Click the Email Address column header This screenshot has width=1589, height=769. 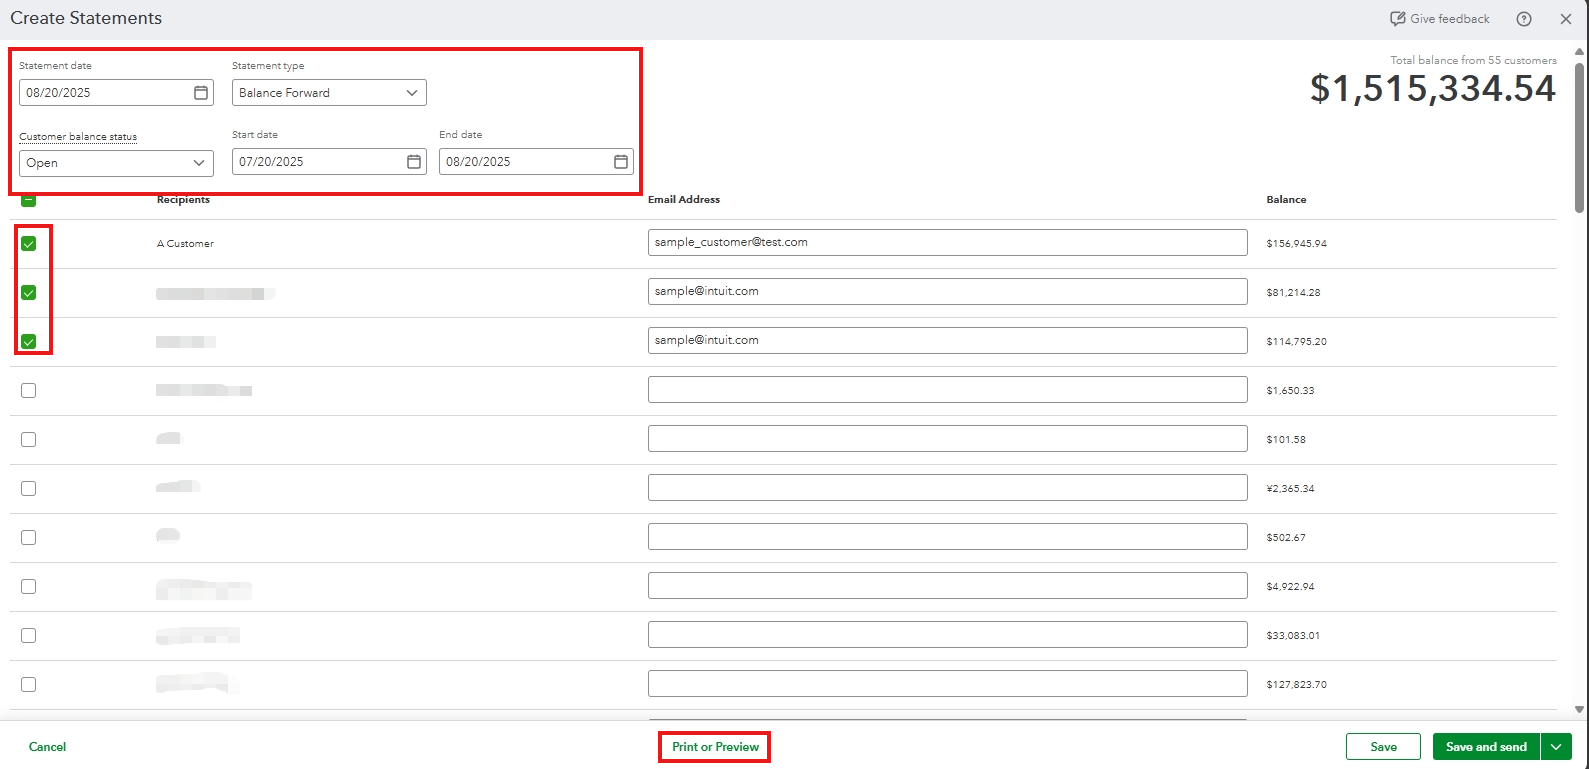(x=684, y=200)
